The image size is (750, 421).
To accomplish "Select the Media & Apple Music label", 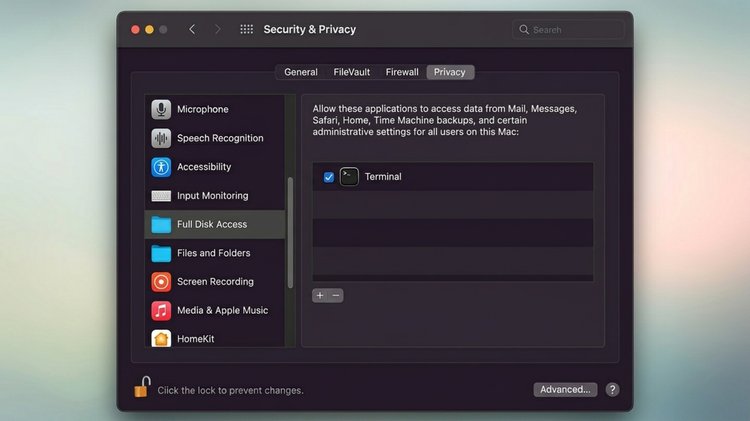I will (x=222, y=310).
